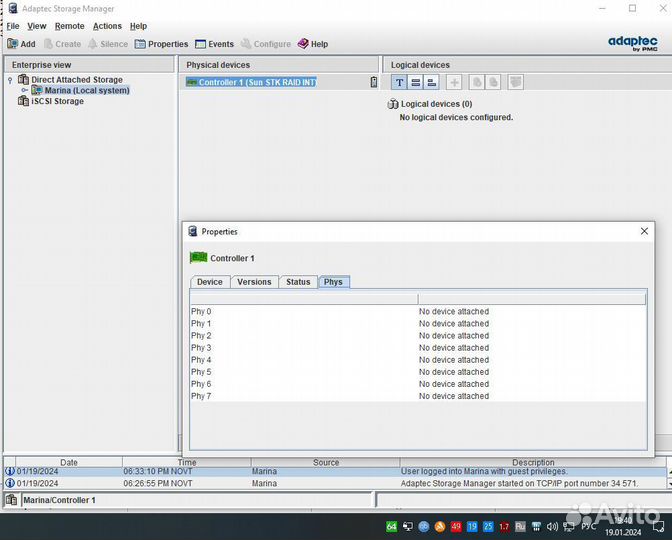The width and height of the screenshot is (672, 540).
Task: Click the create logical device plus icon
Action: point(454,82)
